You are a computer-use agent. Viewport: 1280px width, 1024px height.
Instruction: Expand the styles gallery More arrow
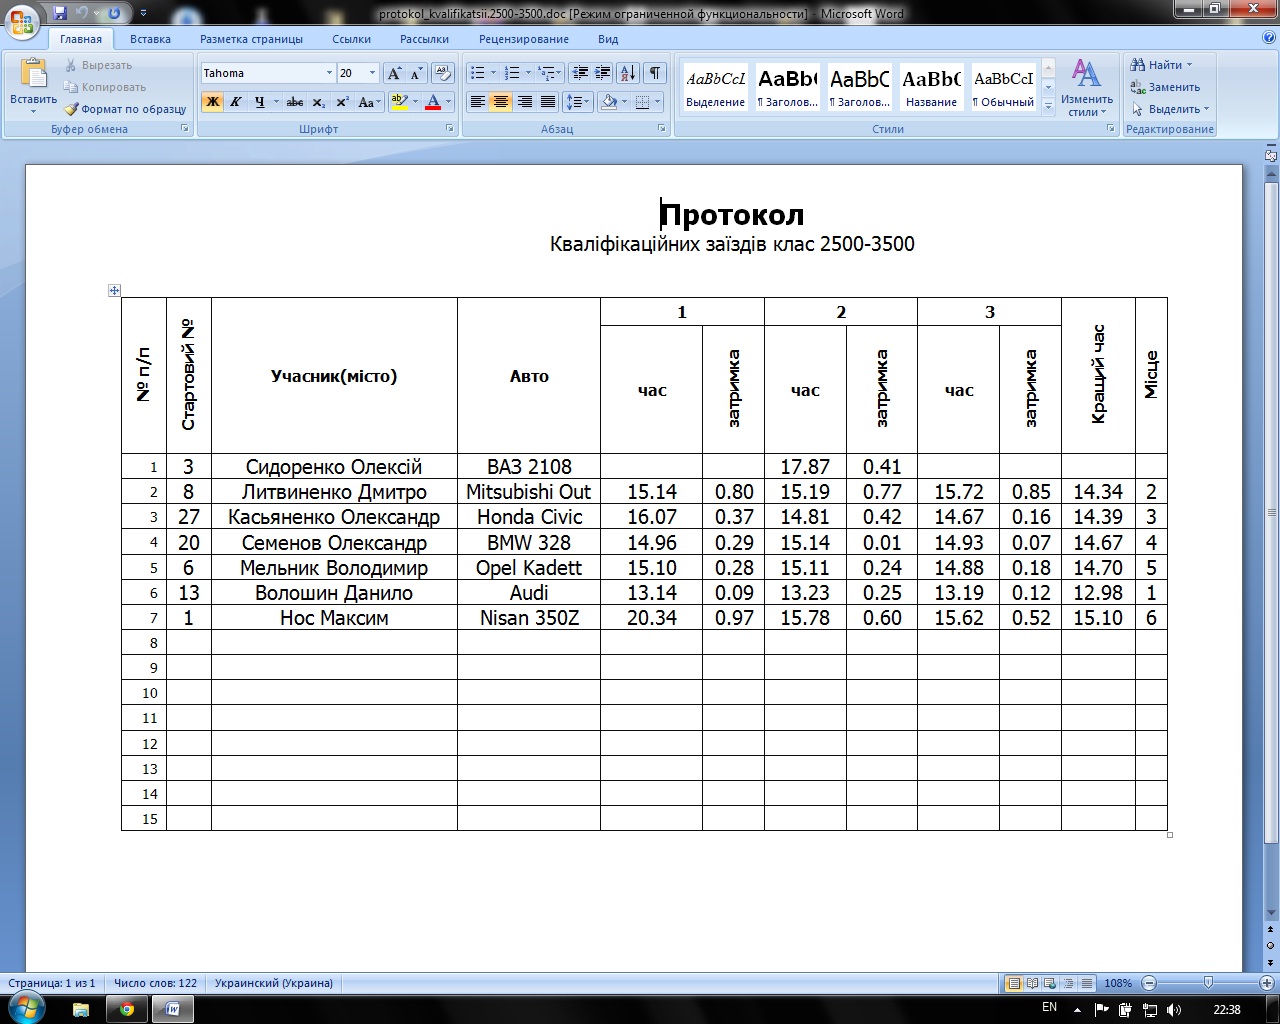coord(1048,104)
